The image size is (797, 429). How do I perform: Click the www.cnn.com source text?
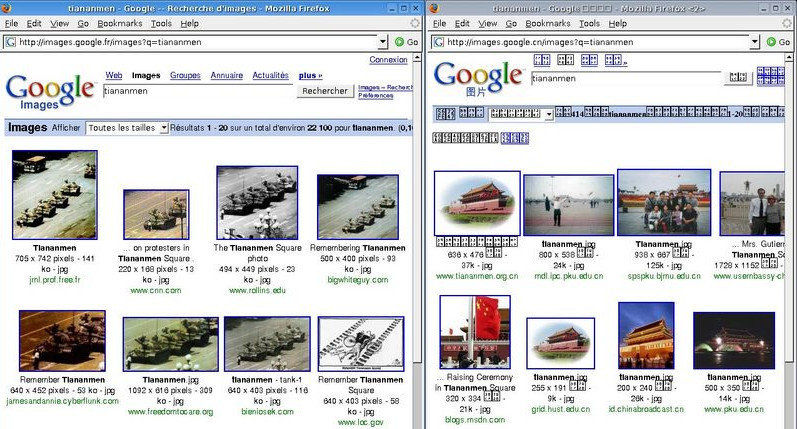click(156, 291)
